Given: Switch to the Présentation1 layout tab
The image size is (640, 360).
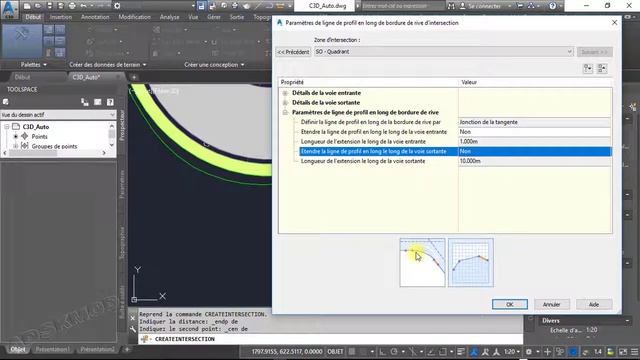Looking at the screenshot, I should pyautogui.click(x=53, y=349).
